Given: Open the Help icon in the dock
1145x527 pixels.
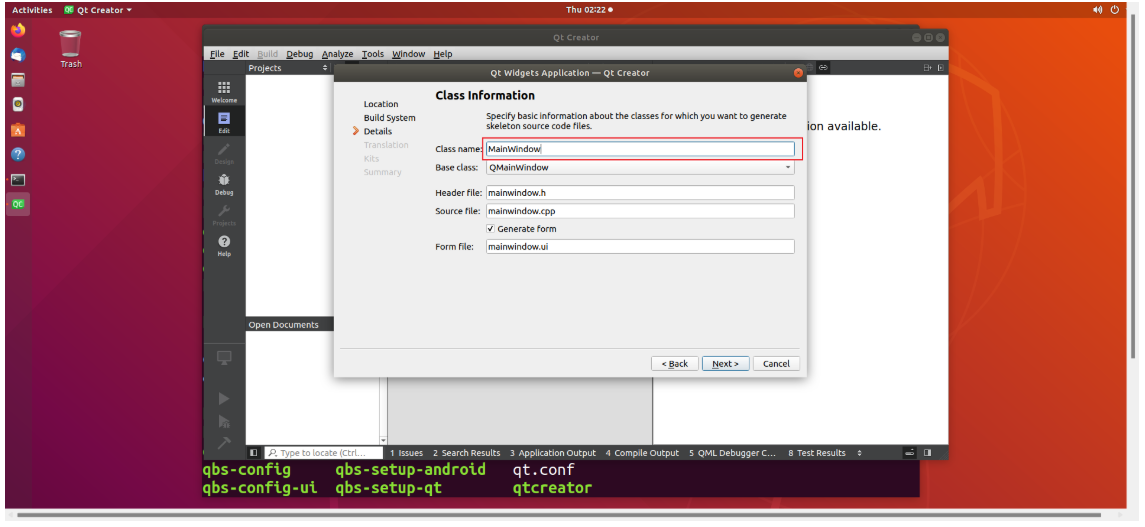Looking at the screenshot, I should [x=18, y=155].
